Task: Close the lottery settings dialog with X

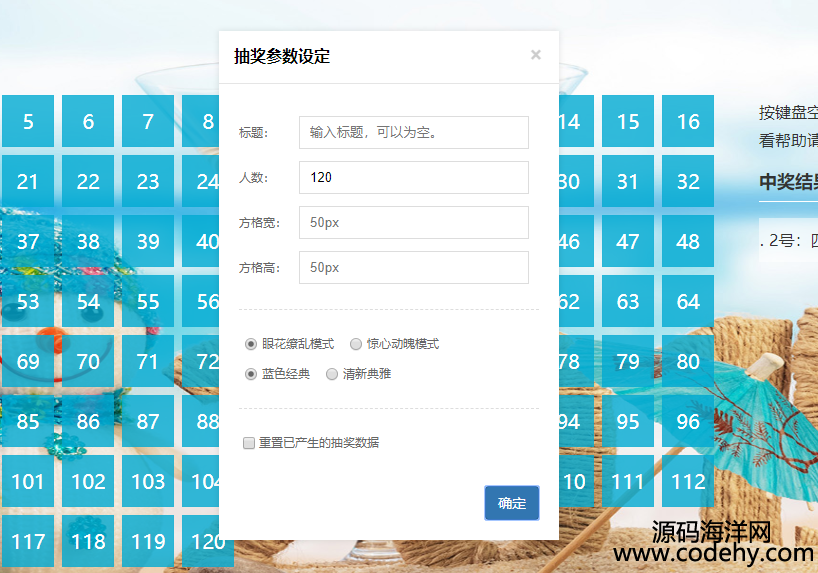Action: click(536, 55)
